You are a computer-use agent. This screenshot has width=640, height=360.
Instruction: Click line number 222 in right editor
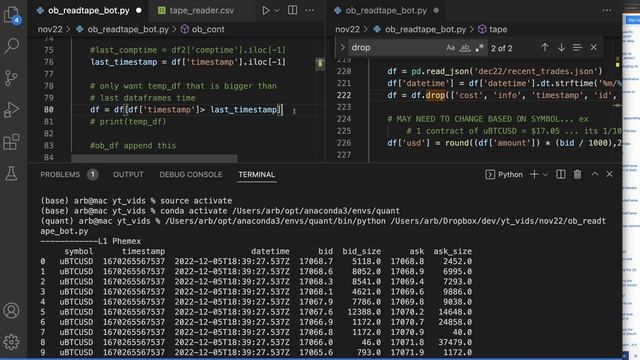coord(344,95)
